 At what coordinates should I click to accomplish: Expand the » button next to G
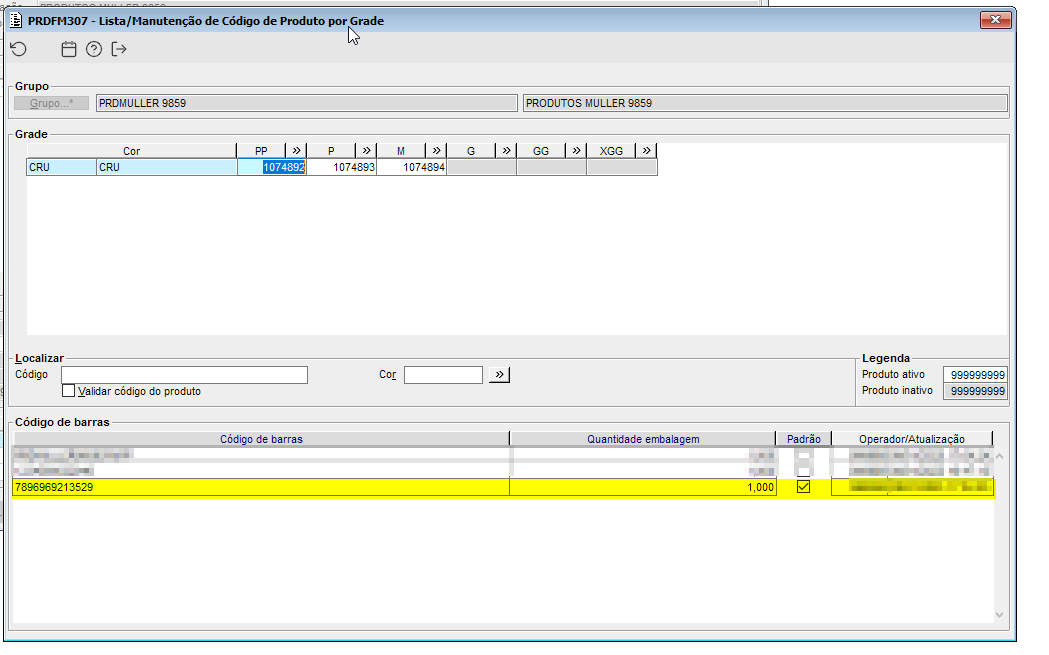506,151
